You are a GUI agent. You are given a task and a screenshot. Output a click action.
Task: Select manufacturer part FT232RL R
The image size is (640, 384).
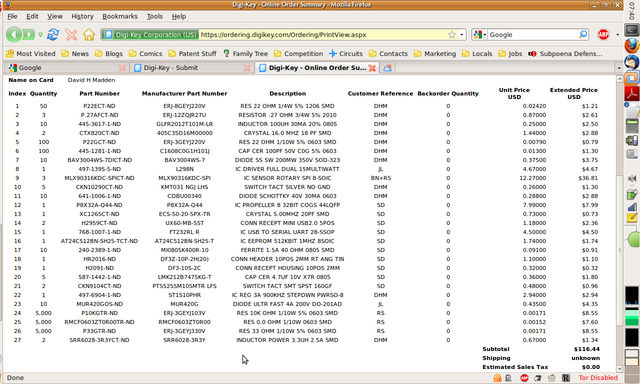click(x=184, y=232)
